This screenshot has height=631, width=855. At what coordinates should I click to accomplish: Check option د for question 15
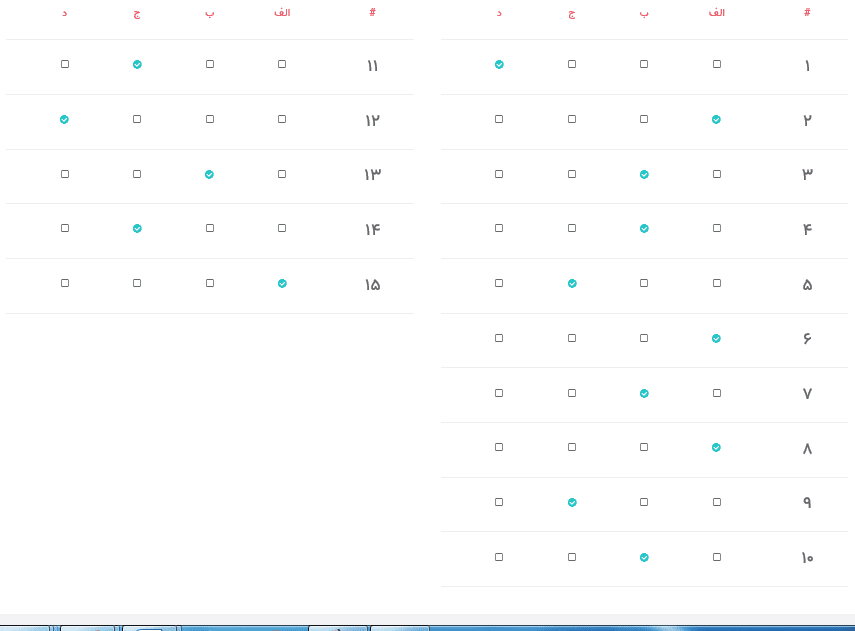click(65, 283)
